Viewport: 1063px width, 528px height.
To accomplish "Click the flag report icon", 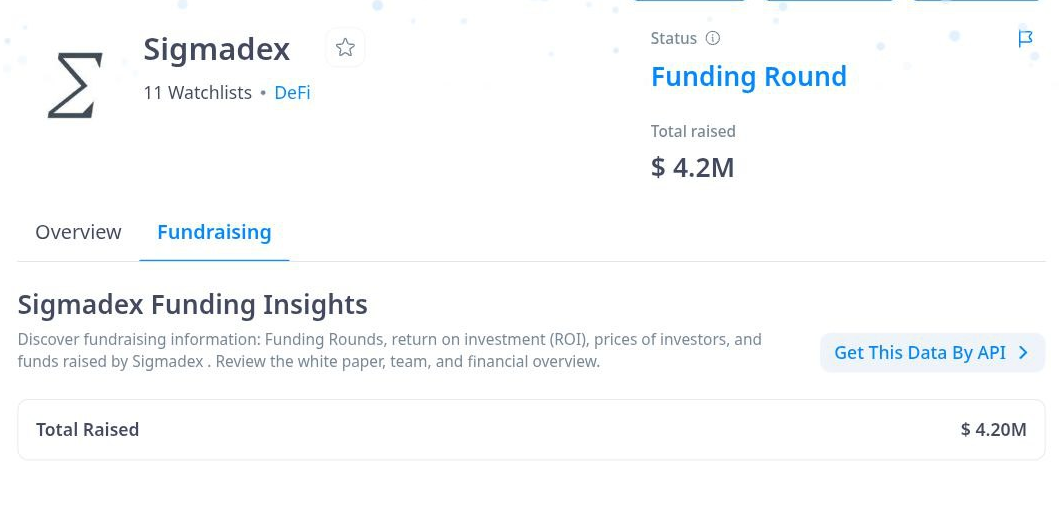I will tap(1025, 39).
